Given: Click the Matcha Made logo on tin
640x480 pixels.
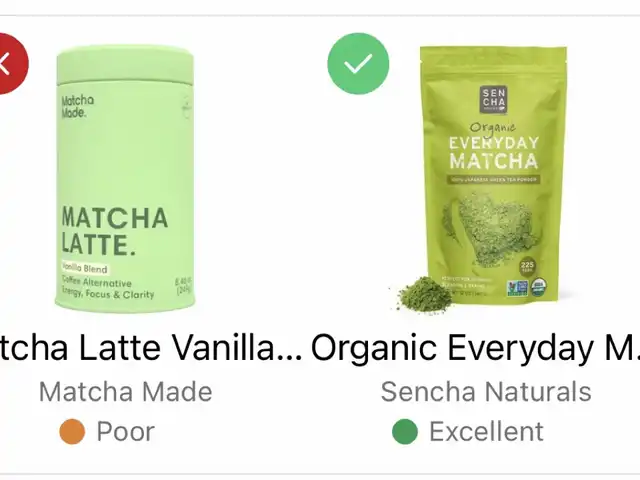Looking at the screenshot, I should [x=78, y=107].
